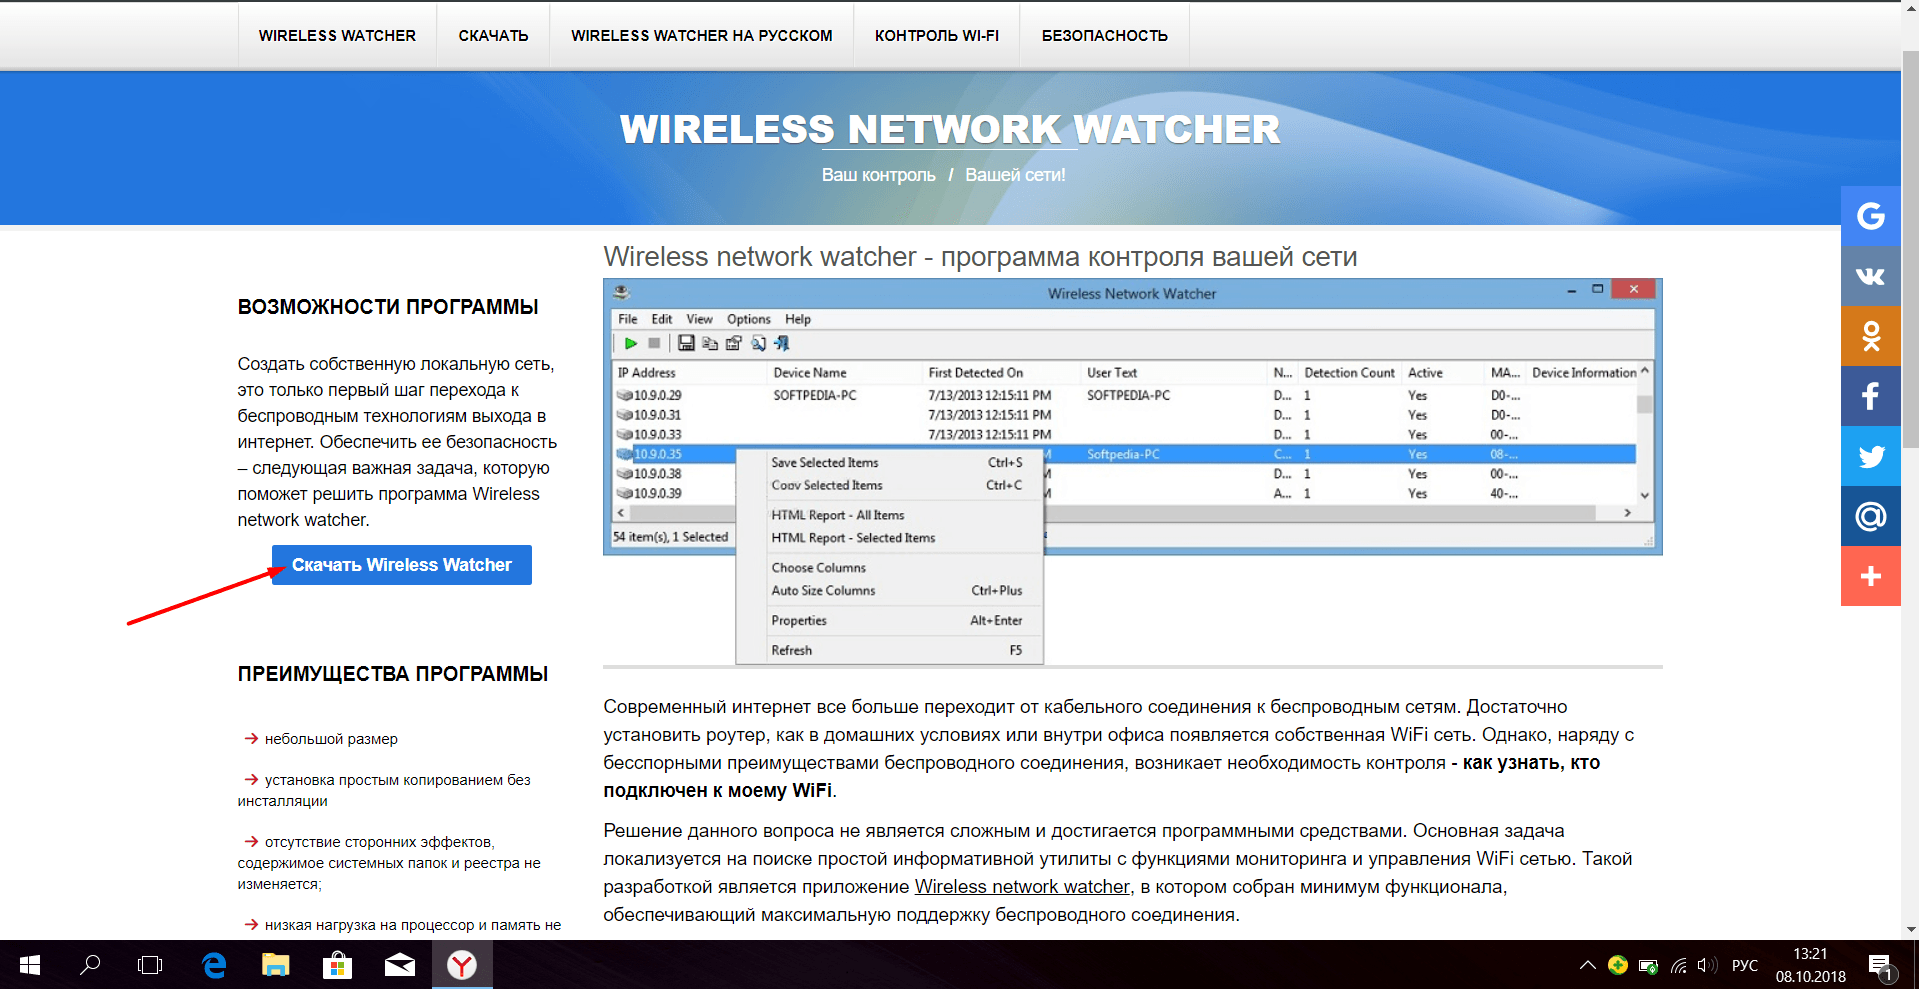This screenshot has height=989, width=1919.
Task: Share the page via Google icon
Action: click(x=1870, y=216)
